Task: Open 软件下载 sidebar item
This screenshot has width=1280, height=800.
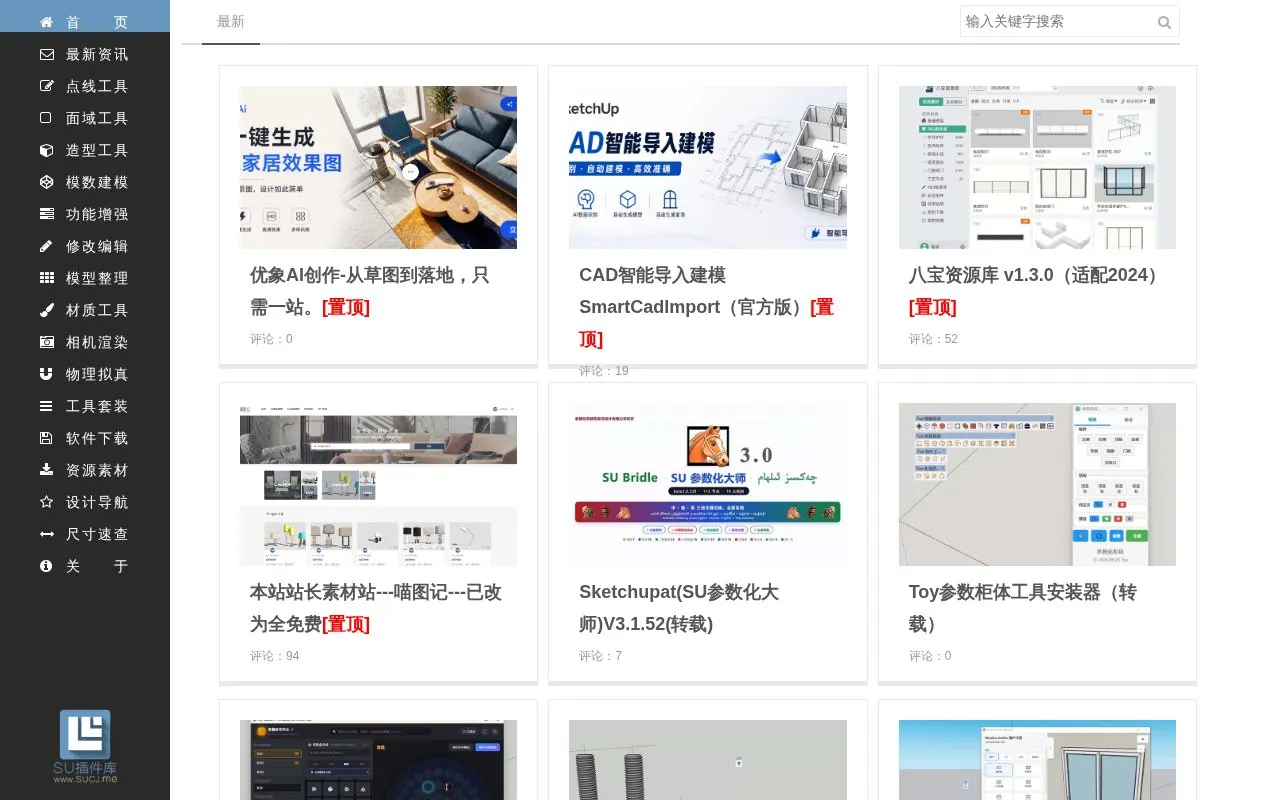Action: coord(85,438)
